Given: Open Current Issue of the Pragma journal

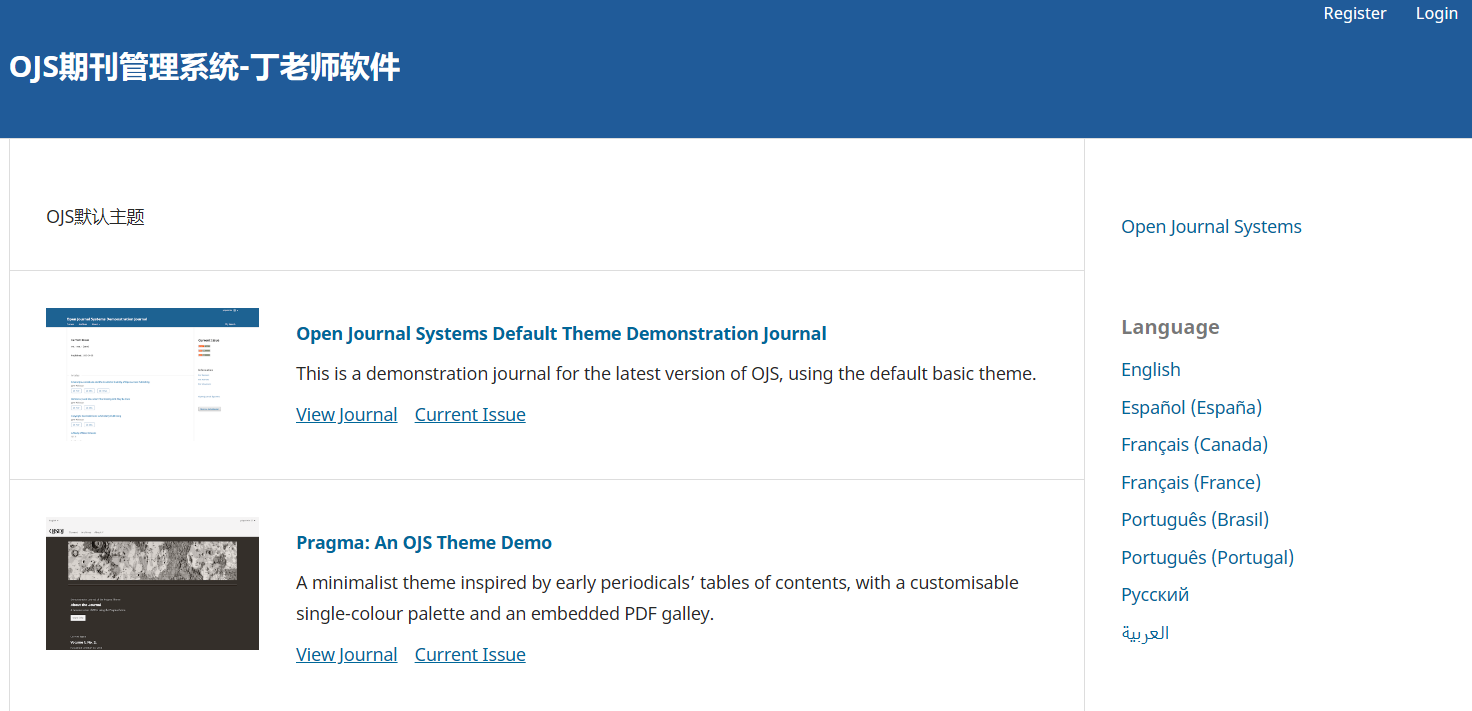Looking at the screenshot, I should 470,655.
